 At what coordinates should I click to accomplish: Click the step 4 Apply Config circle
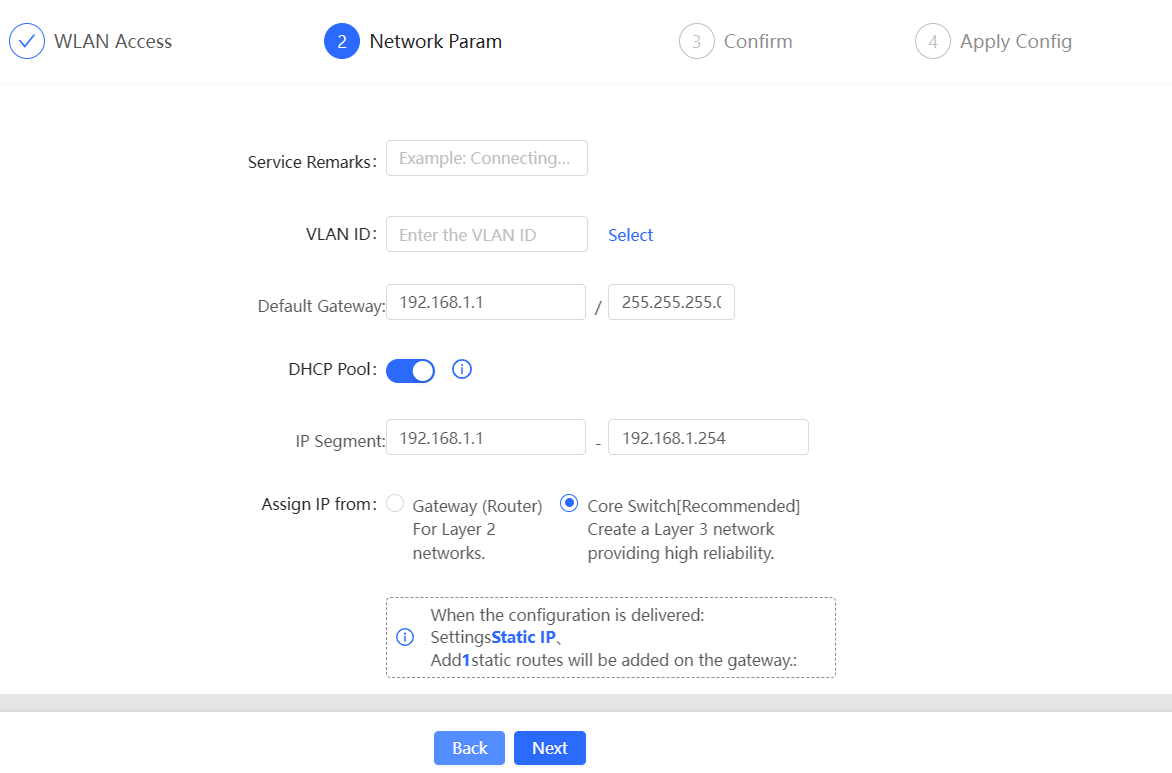pos(932,41)
